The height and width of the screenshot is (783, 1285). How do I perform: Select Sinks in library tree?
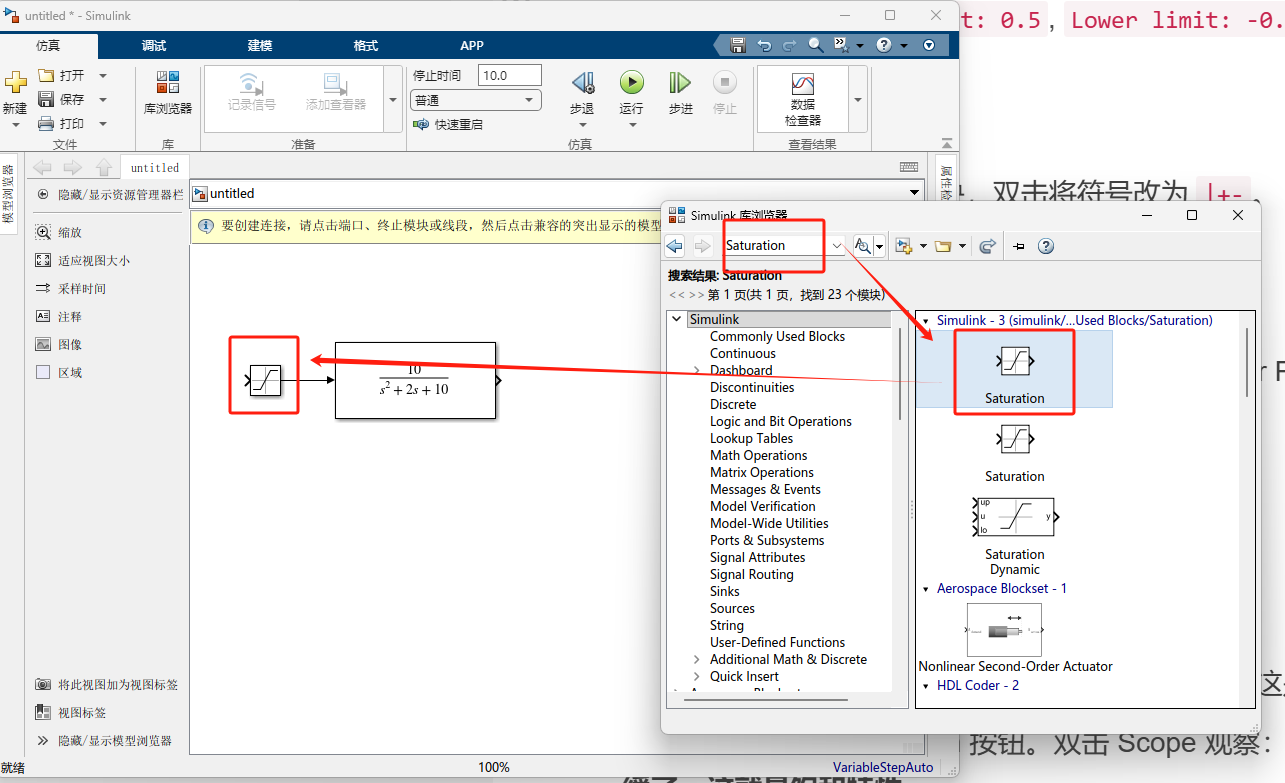pyautogui.click(x=725, y=591)
